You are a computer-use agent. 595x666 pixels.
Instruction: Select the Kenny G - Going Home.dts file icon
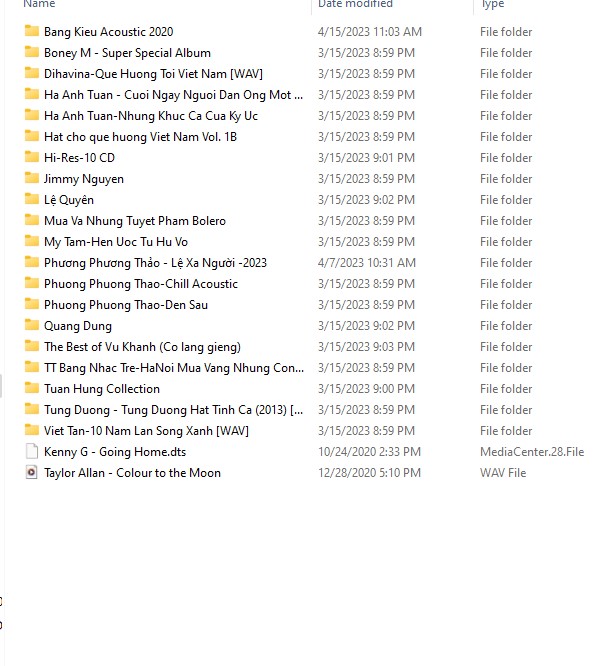(x=31, y=451)
